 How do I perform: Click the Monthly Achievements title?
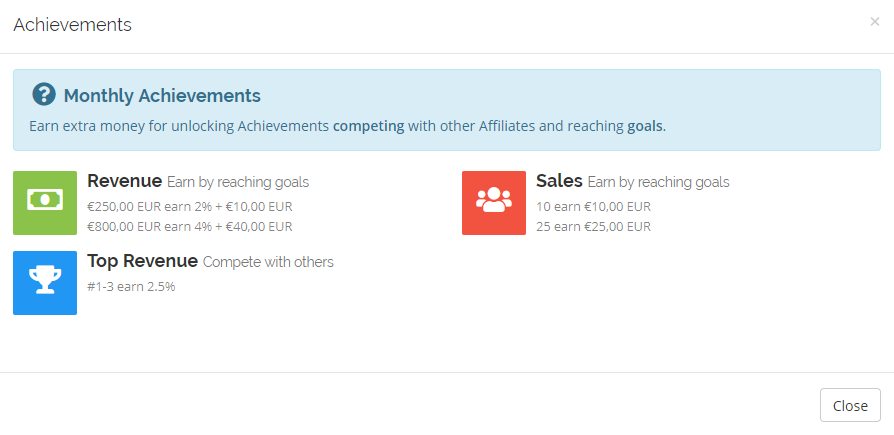[x=162, y=96]
